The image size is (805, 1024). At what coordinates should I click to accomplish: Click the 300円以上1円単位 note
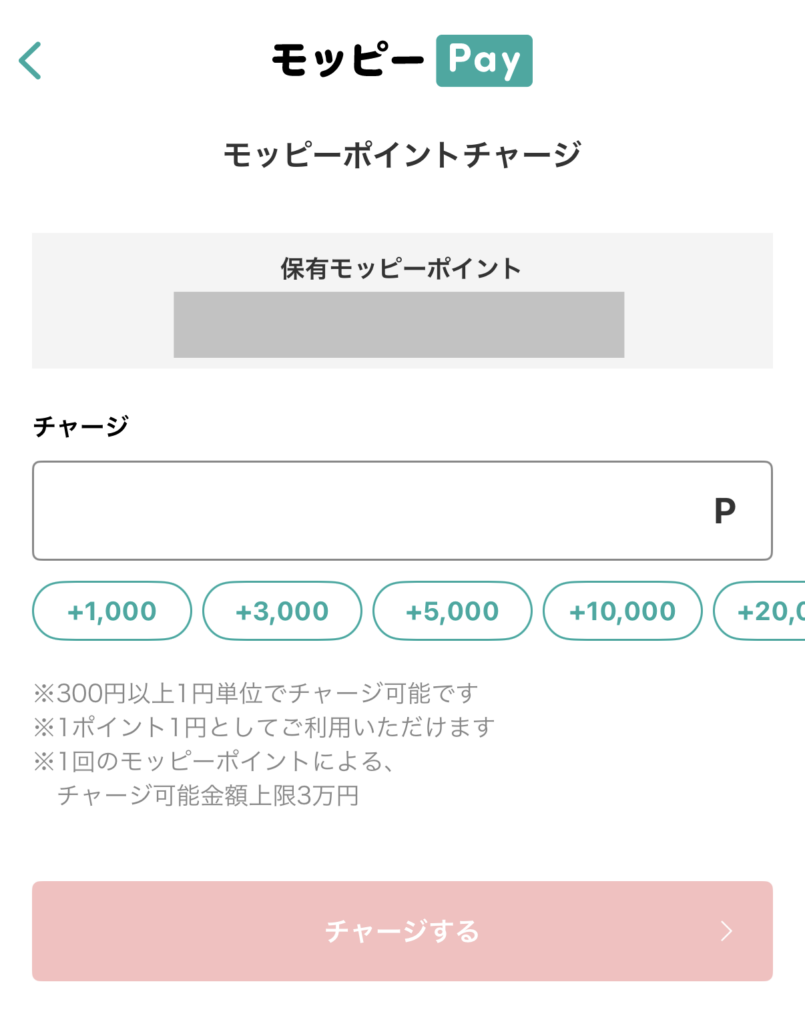click(256, 692)
